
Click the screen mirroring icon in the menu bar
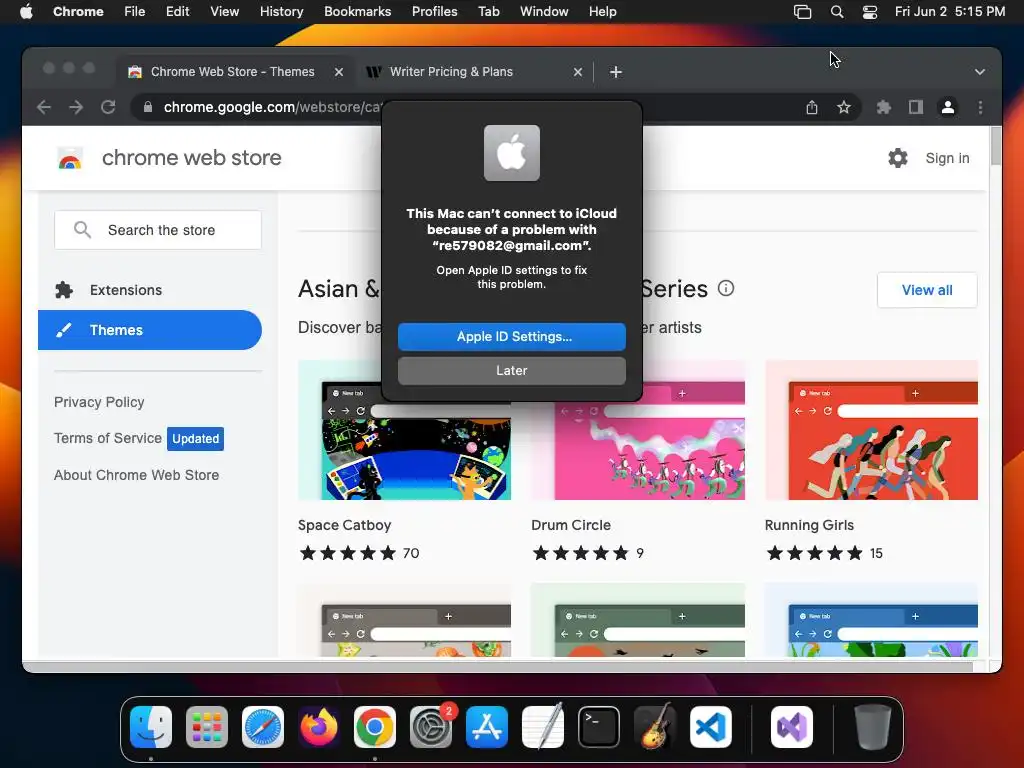pyautogui.click(x=802, y=12)
